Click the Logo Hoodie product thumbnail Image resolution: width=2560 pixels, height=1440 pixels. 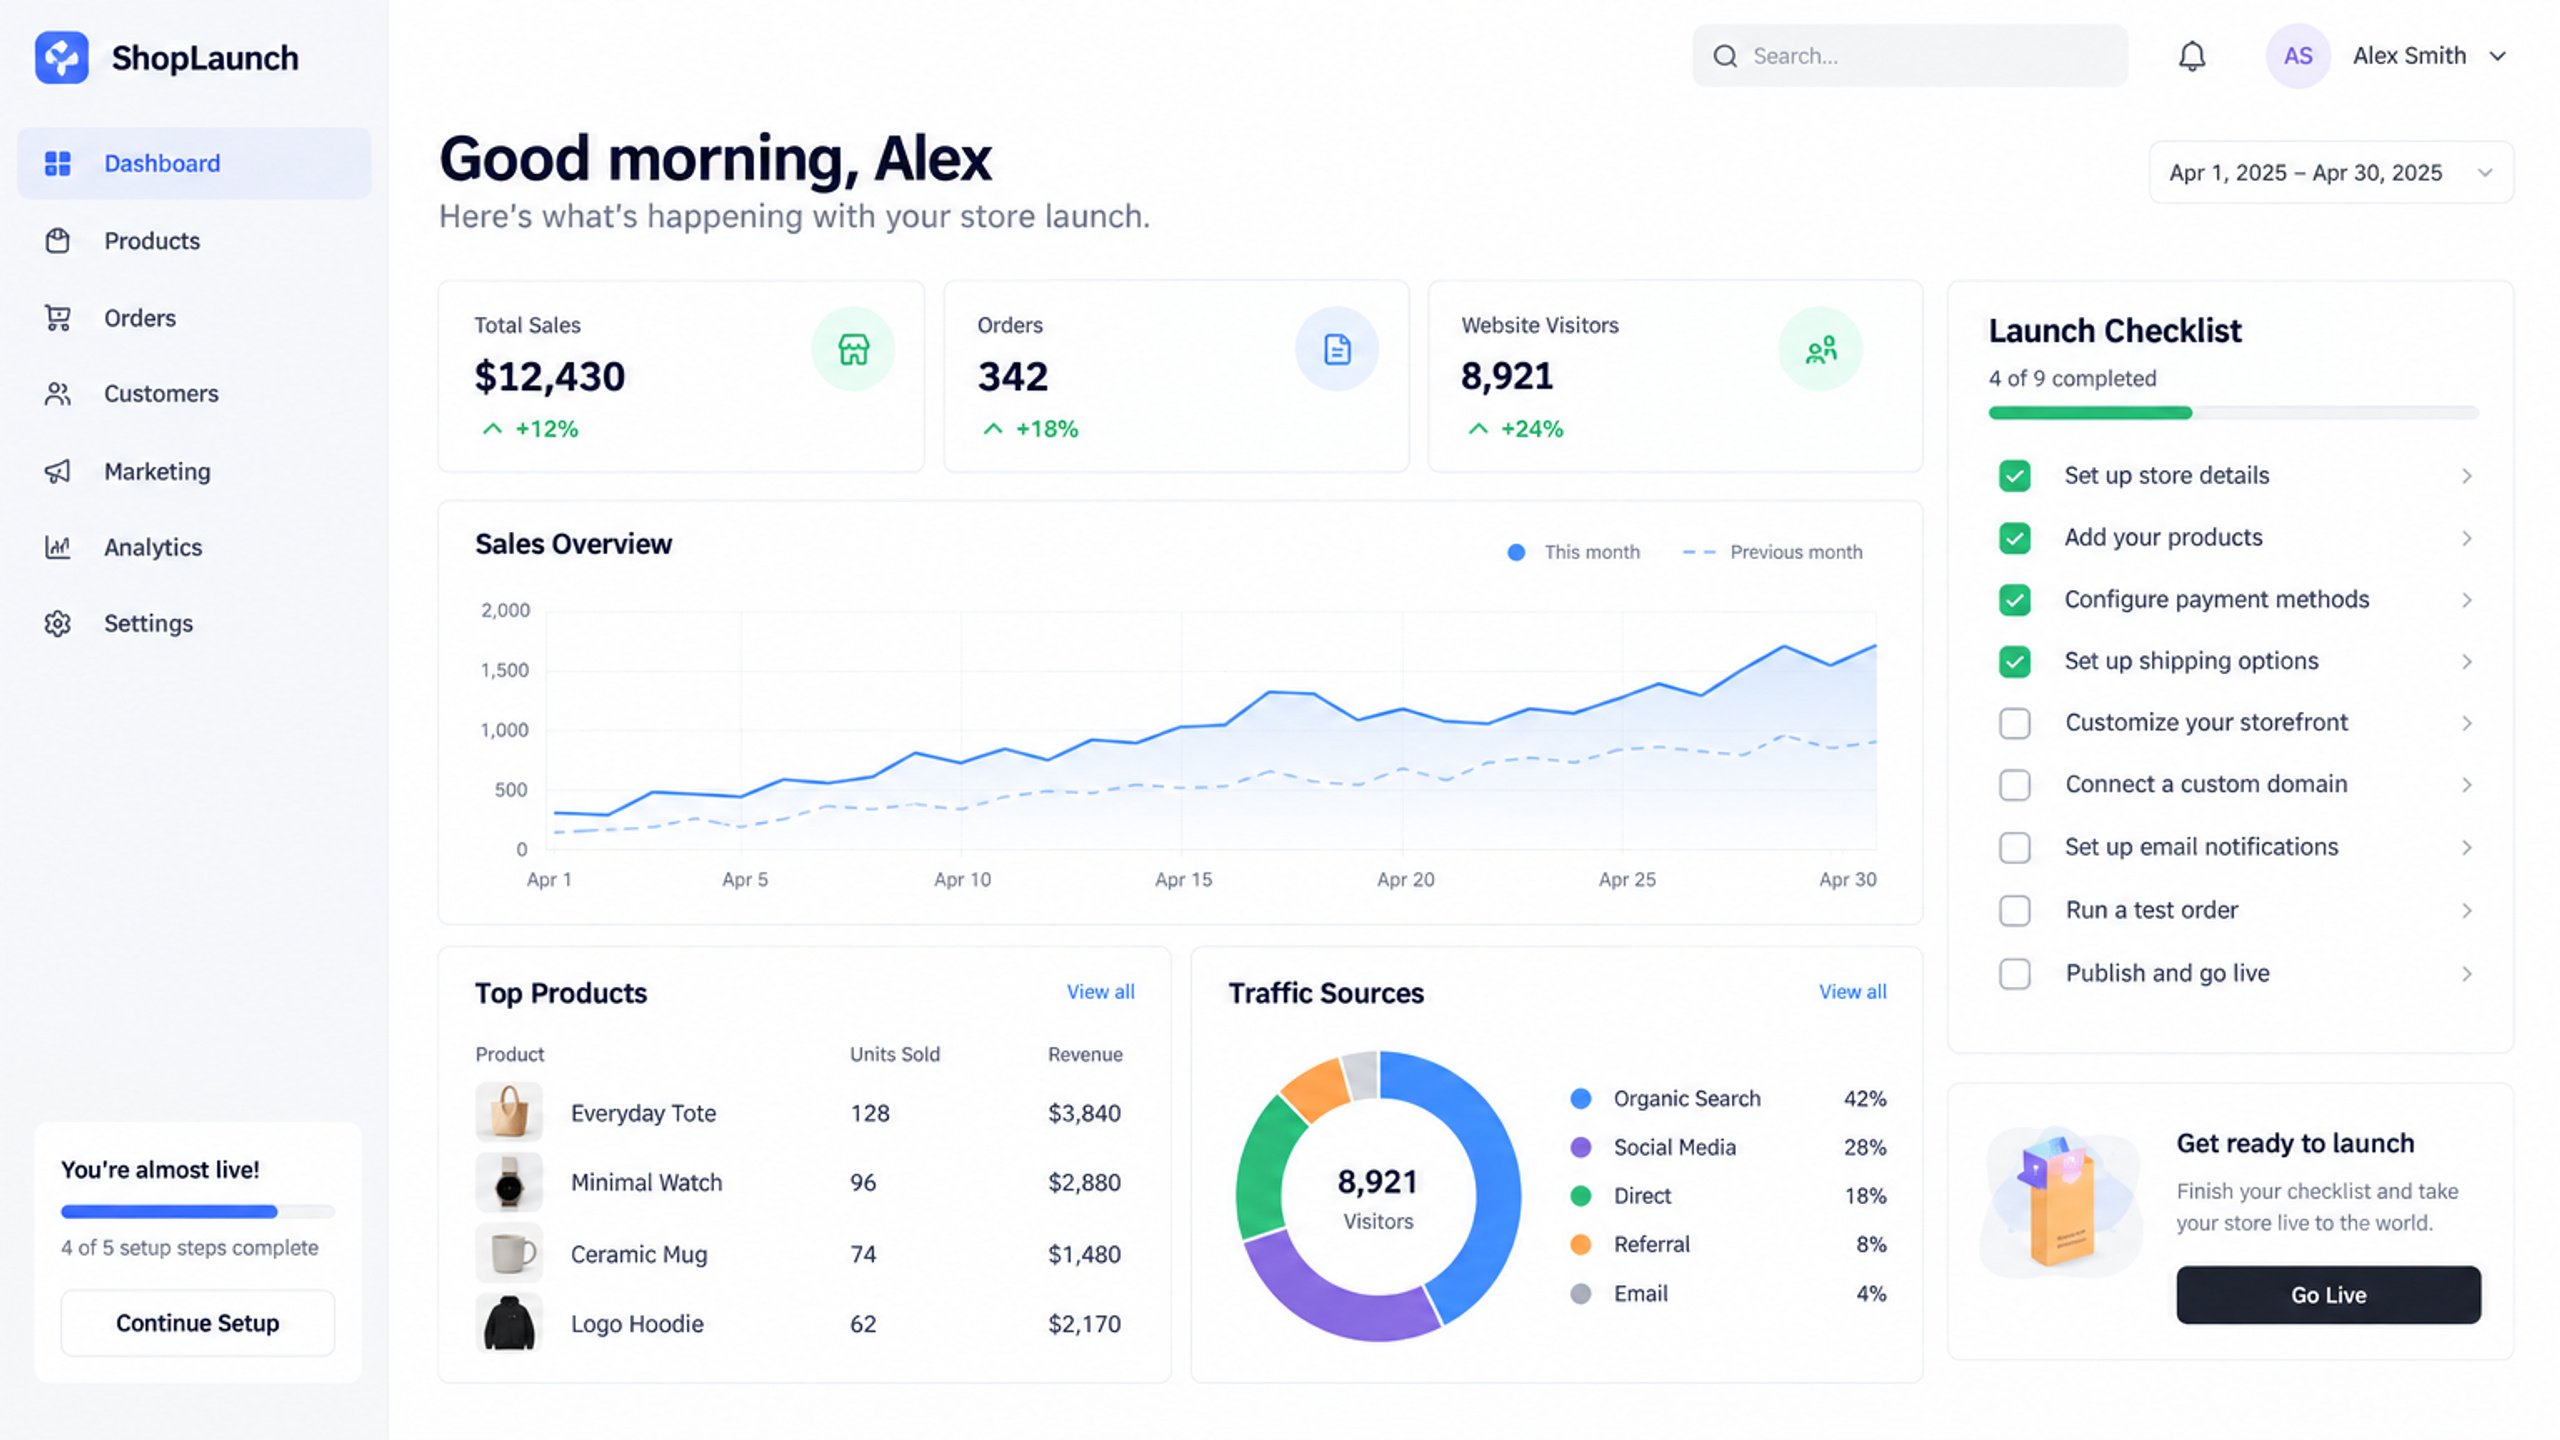click(509, 1323)
